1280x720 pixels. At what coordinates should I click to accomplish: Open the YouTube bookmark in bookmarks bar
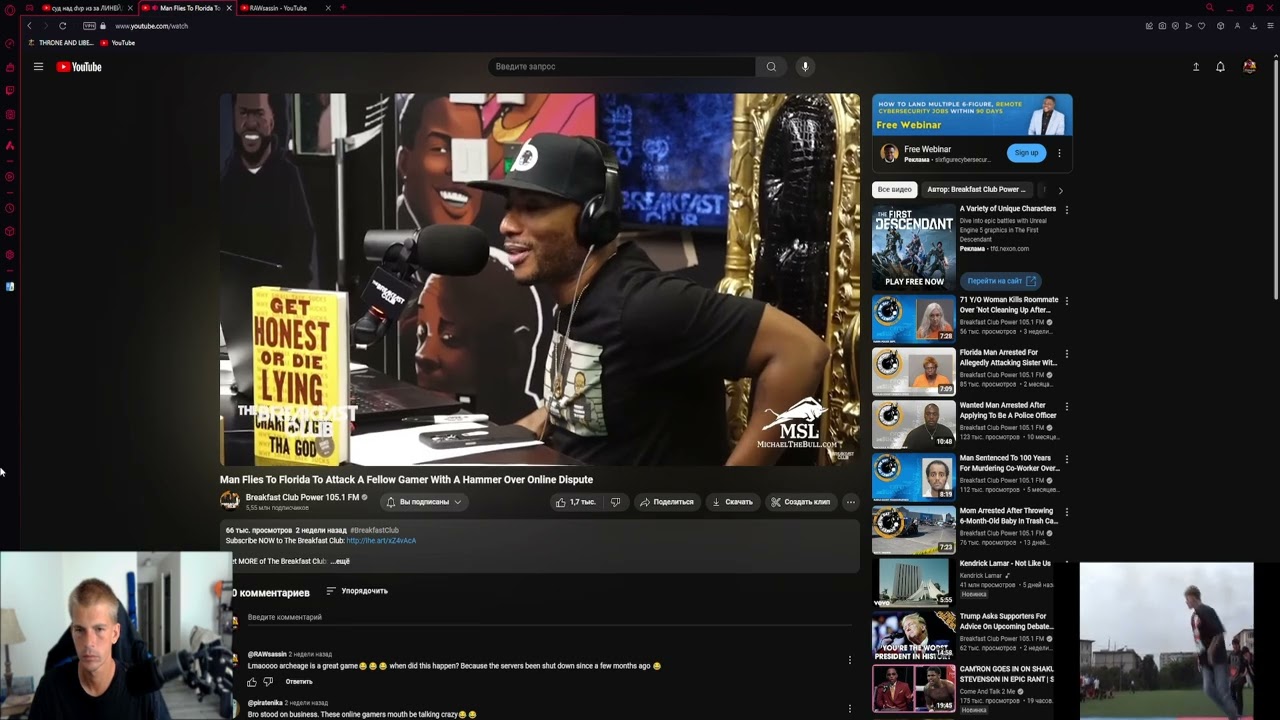(118, 43)
